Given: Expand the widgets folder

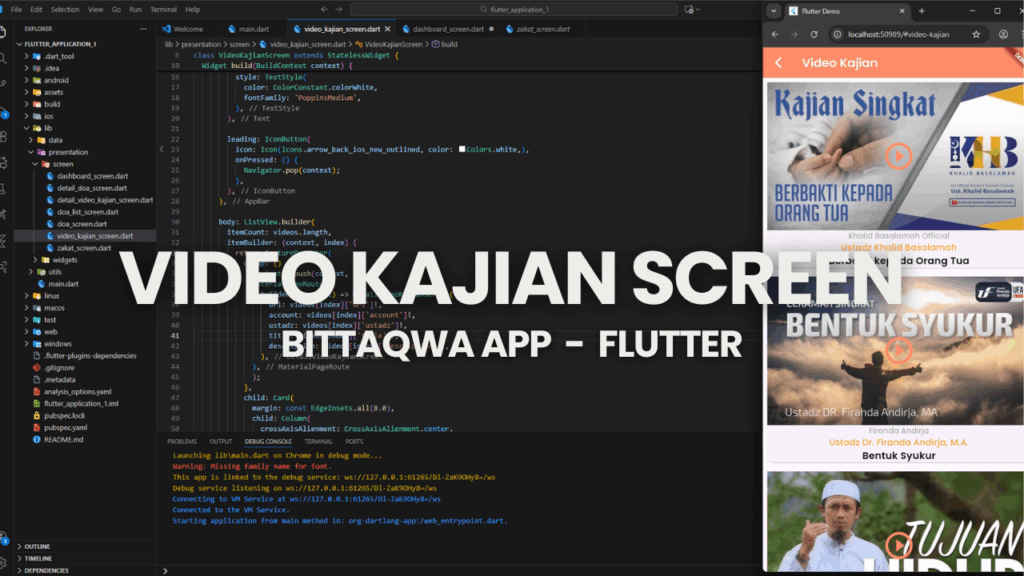Looking at the screenshot, I should click(x=35, y=260).
